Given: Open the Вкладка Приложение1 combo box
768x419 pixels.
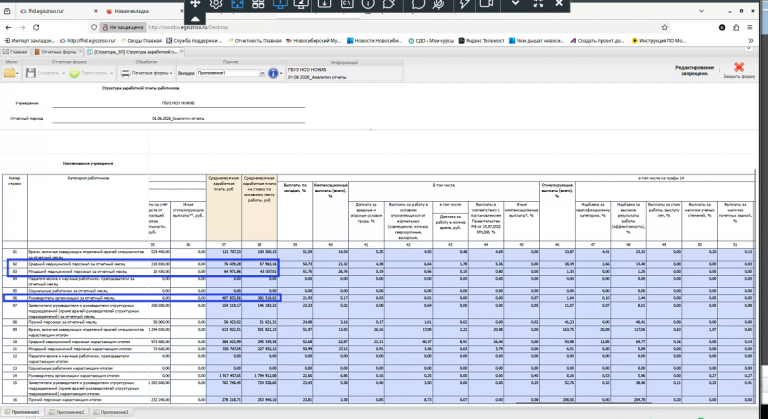Looking at the screenshot, I should [x=231, y=73].
